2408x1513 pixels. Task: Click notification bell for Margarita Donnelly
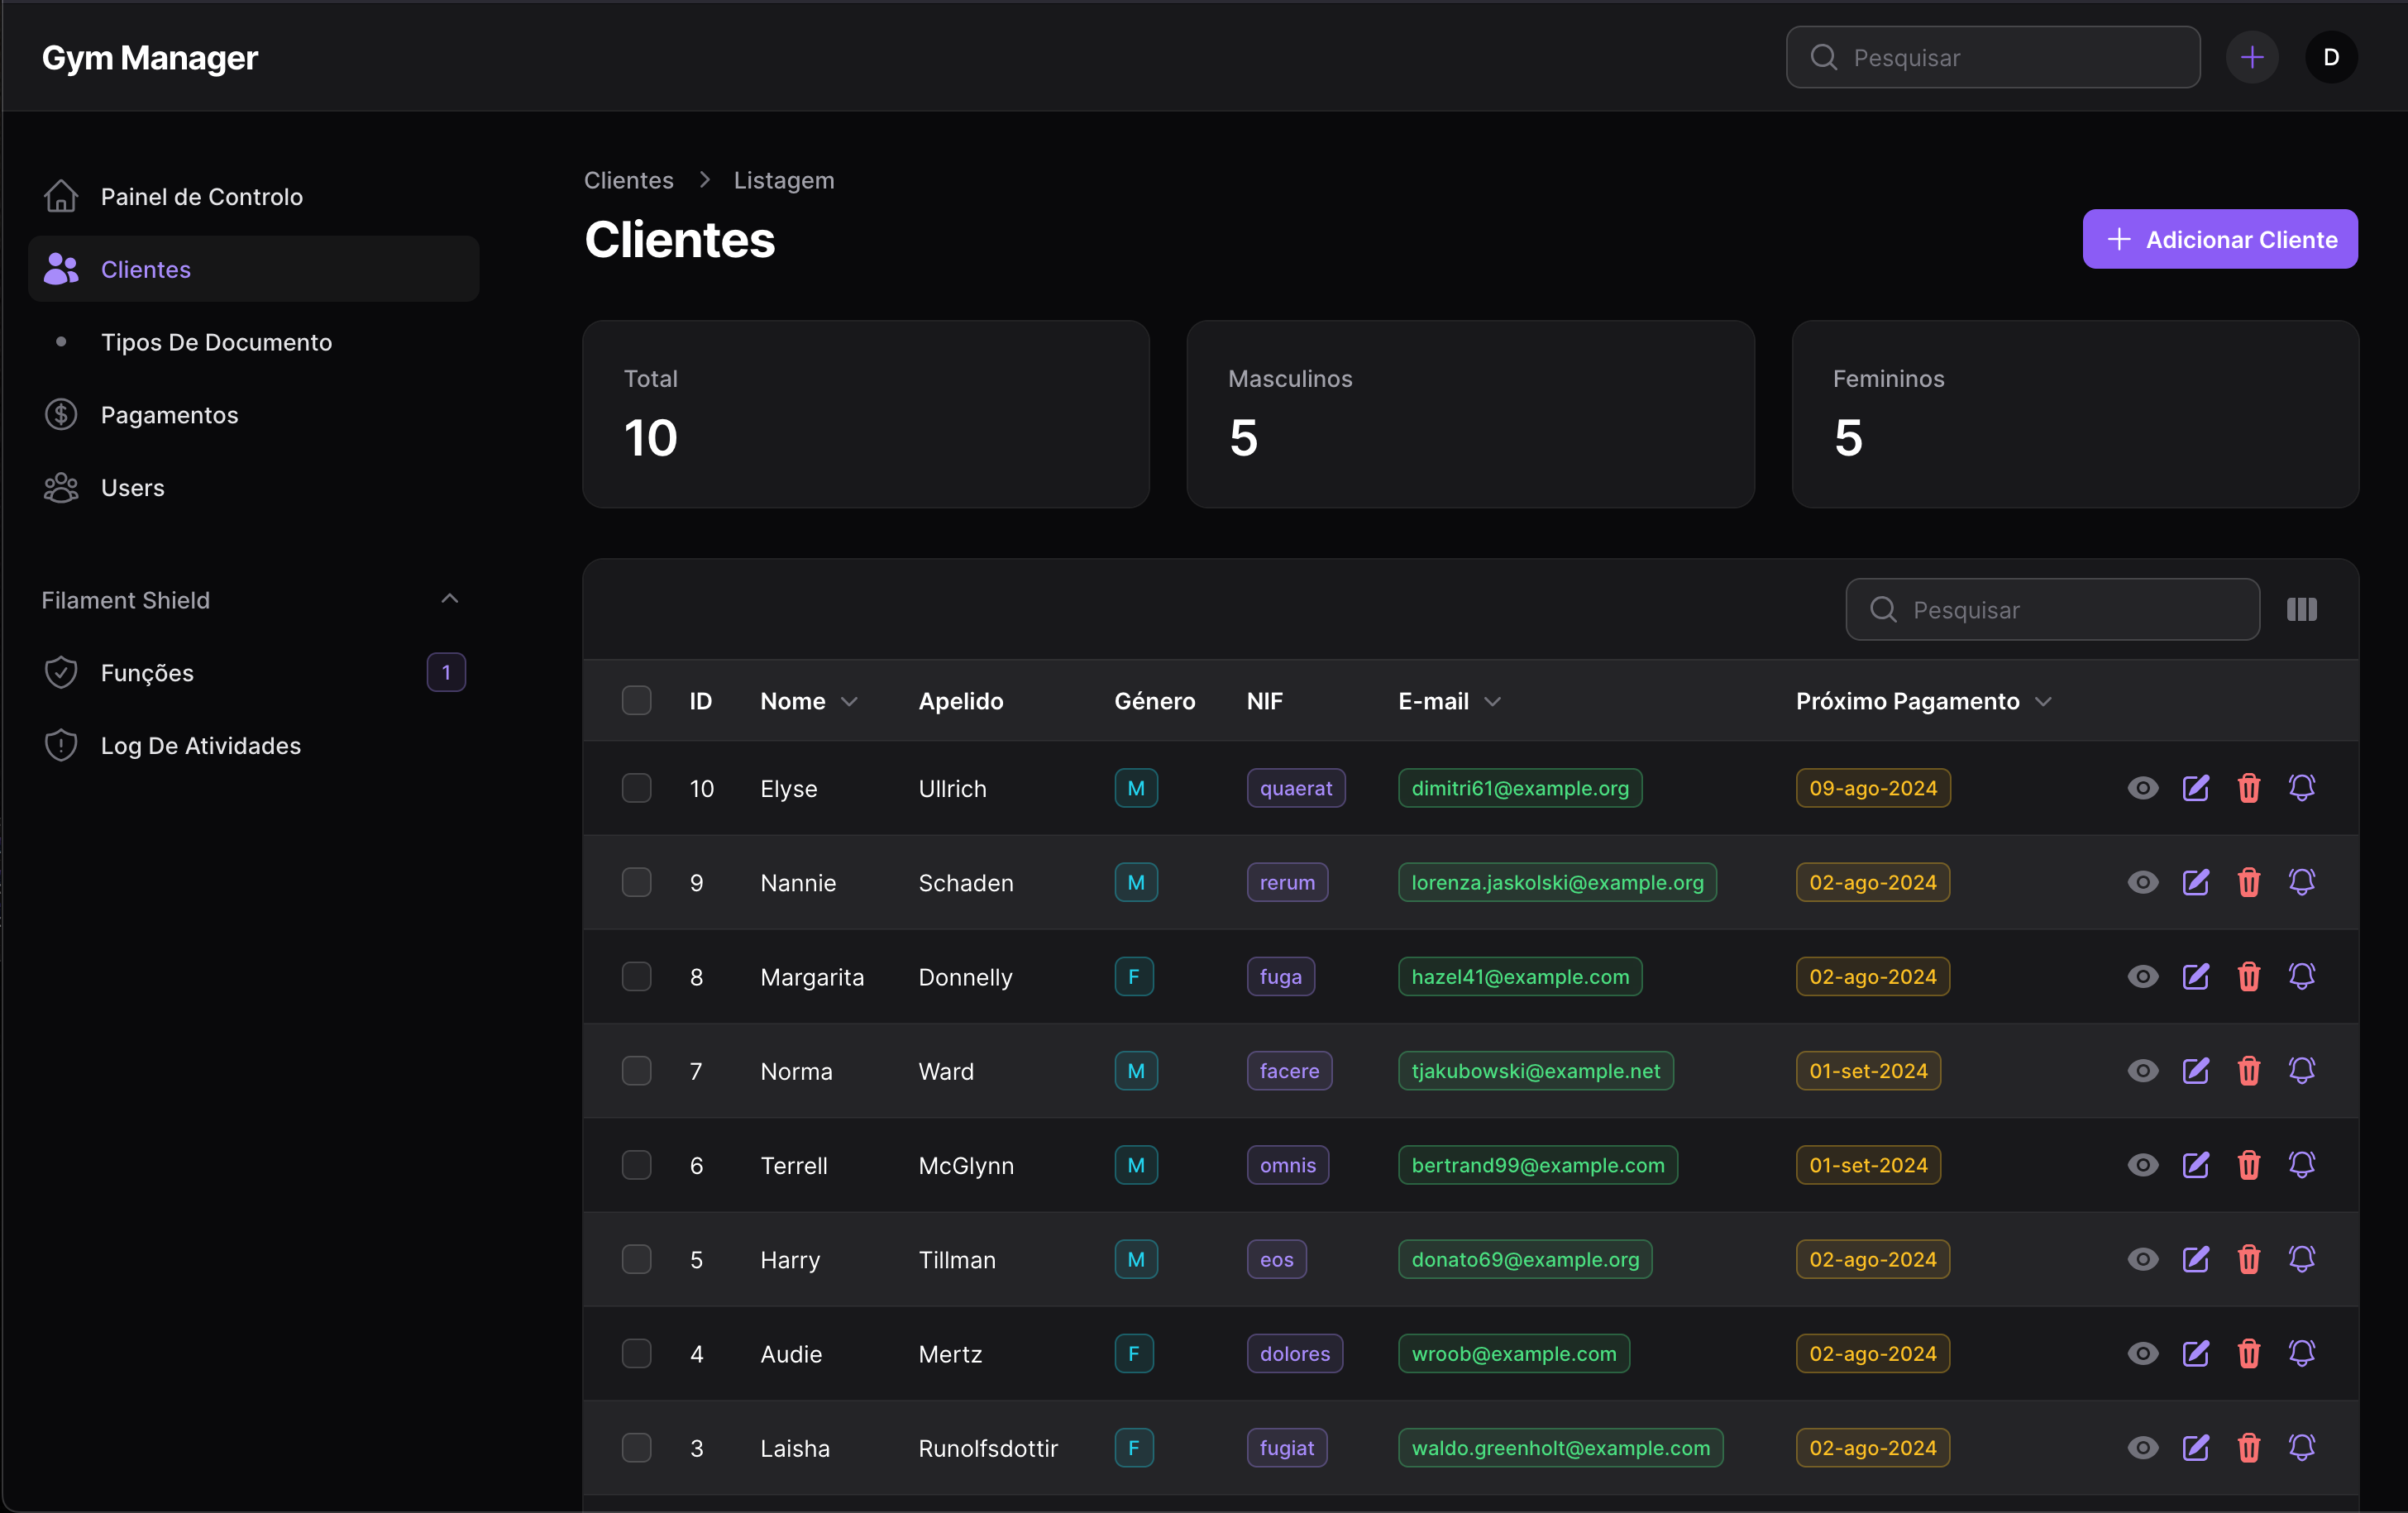point(2302,976)
